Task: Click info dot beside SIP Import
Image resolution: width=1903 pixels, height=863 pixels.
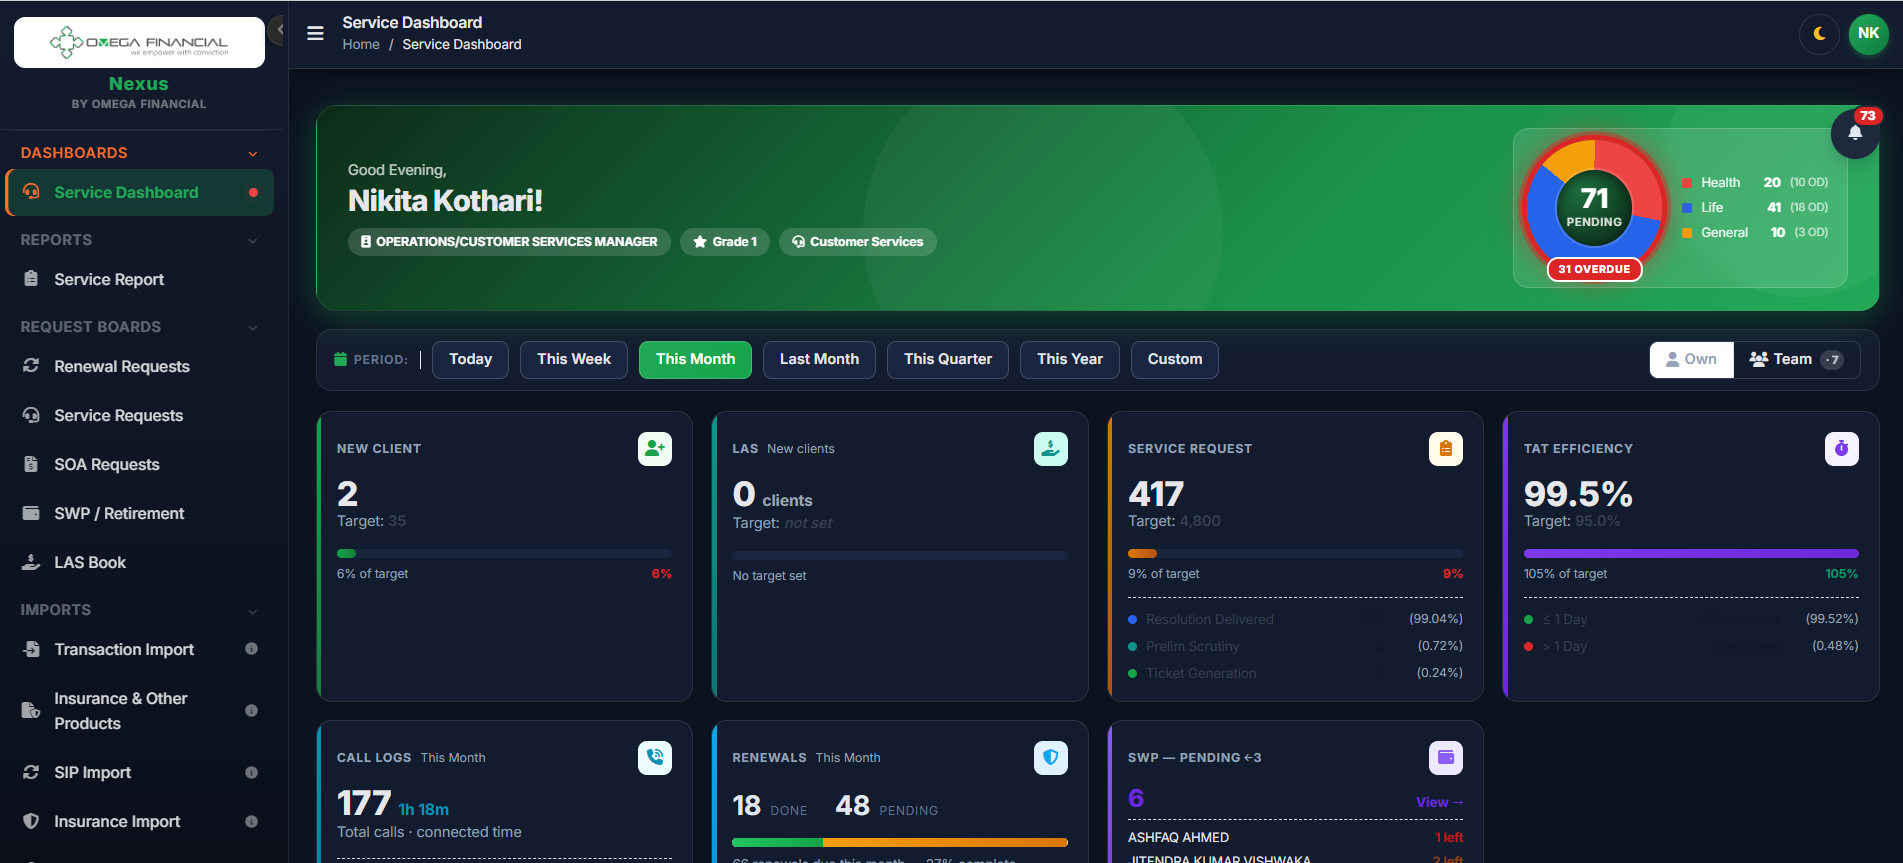Action: [251, 772]
